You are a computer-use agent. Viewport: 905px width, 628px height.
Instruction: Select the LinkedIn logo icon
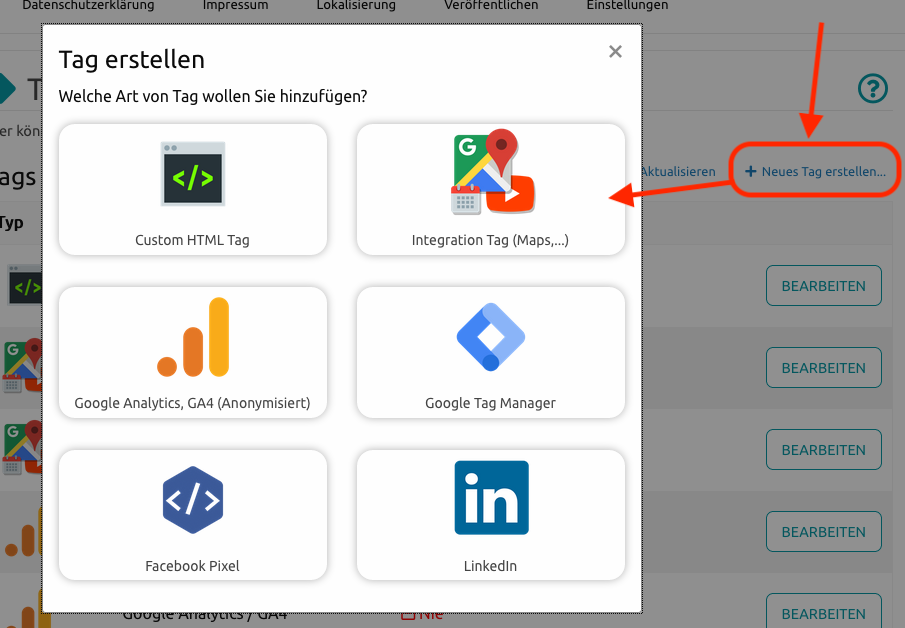click(490, 497)
